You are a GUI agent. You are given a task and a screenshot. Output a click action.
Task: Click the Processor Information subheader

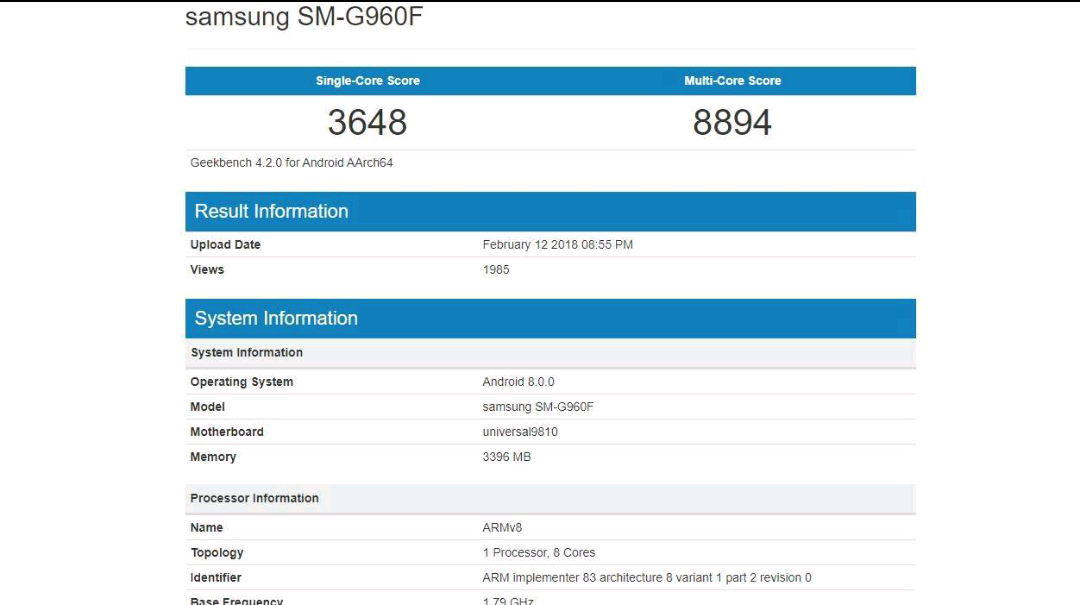(254, 499)
